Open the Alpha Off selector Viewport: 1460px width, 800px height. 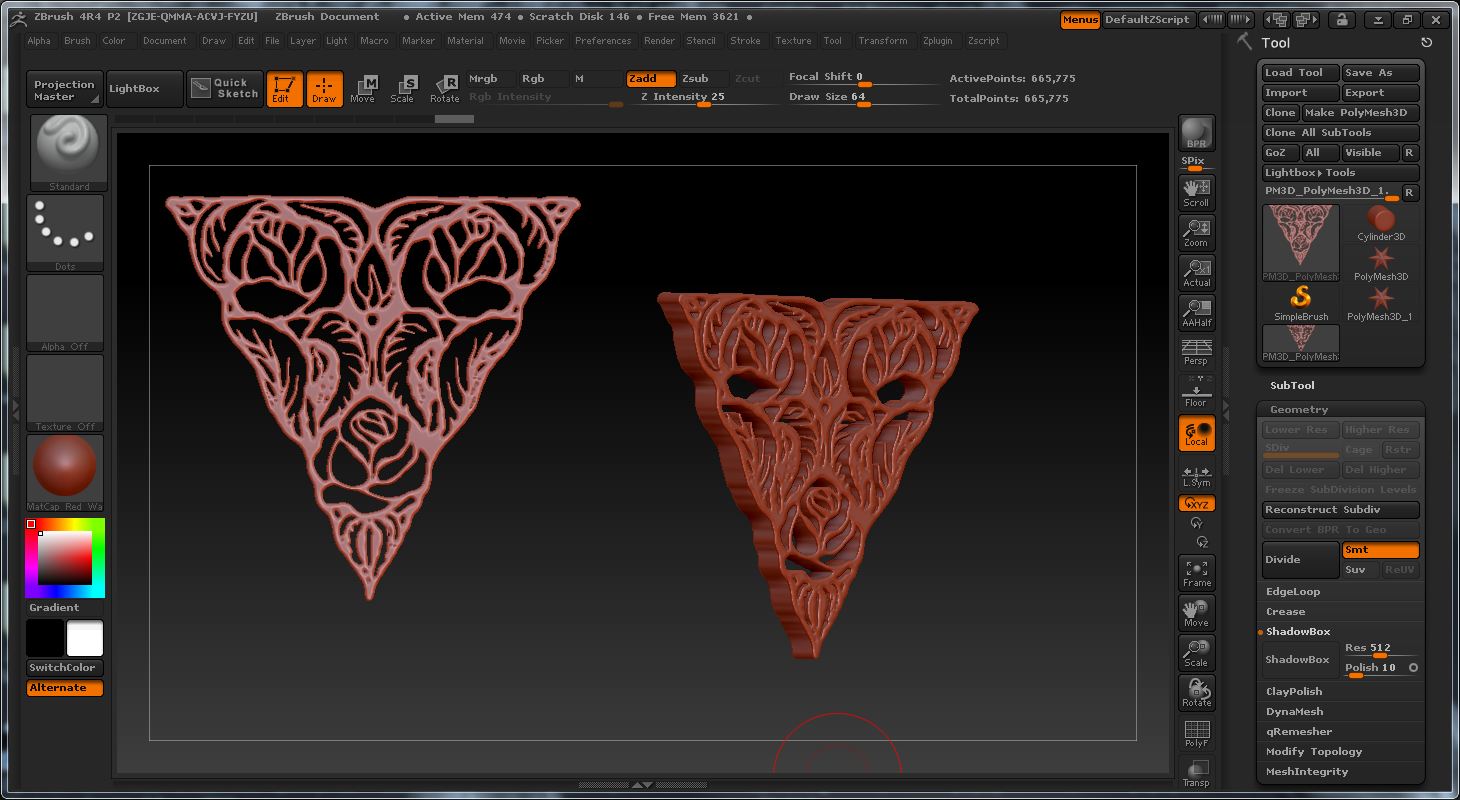(x=66, y=313)
